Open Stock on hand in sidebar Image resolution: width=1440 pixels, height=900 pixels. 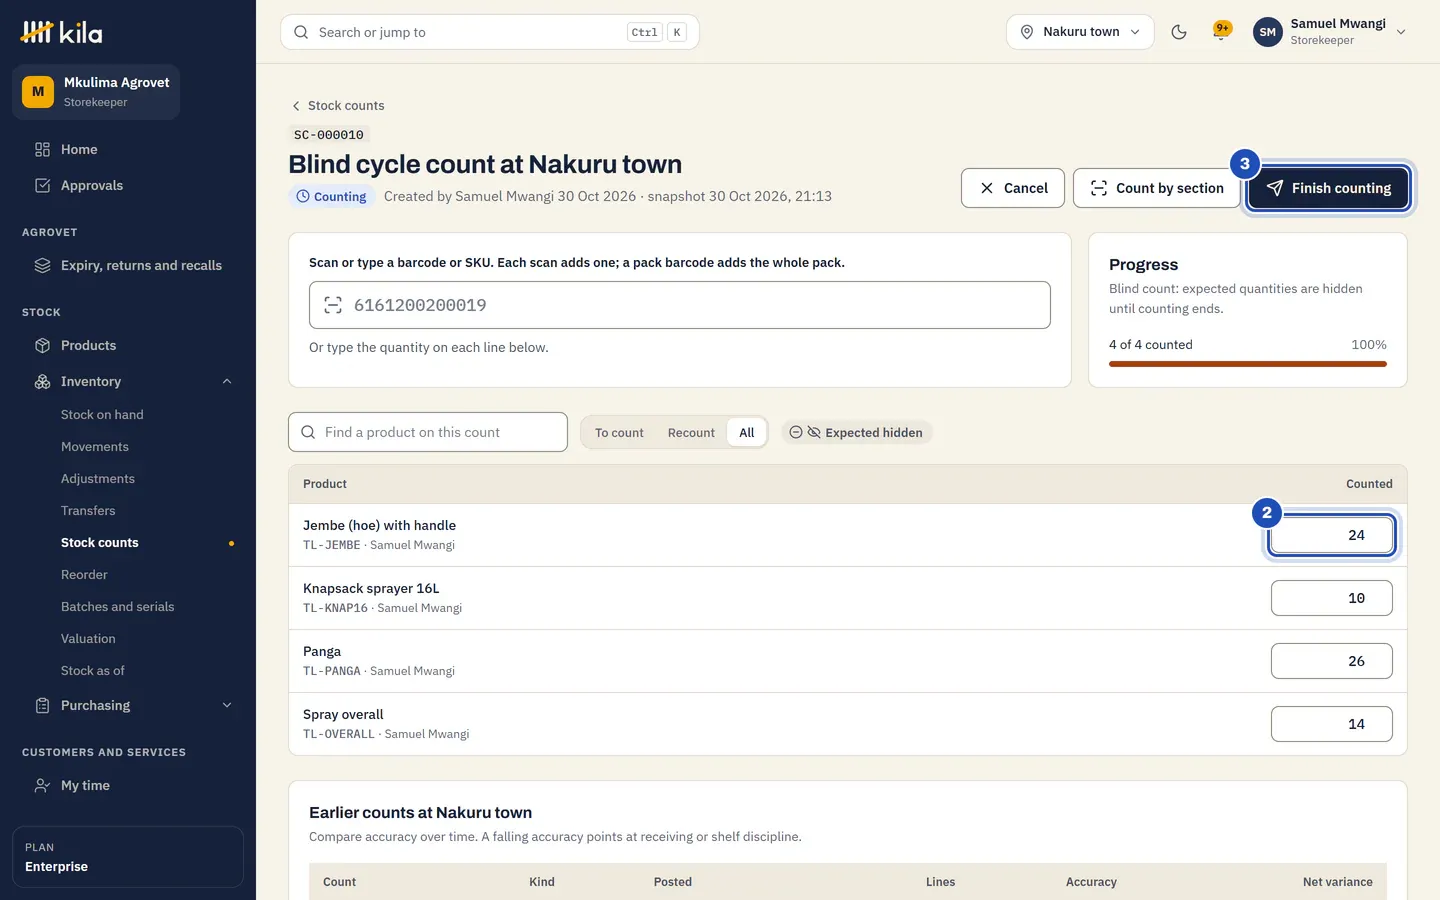coord(102,414)
